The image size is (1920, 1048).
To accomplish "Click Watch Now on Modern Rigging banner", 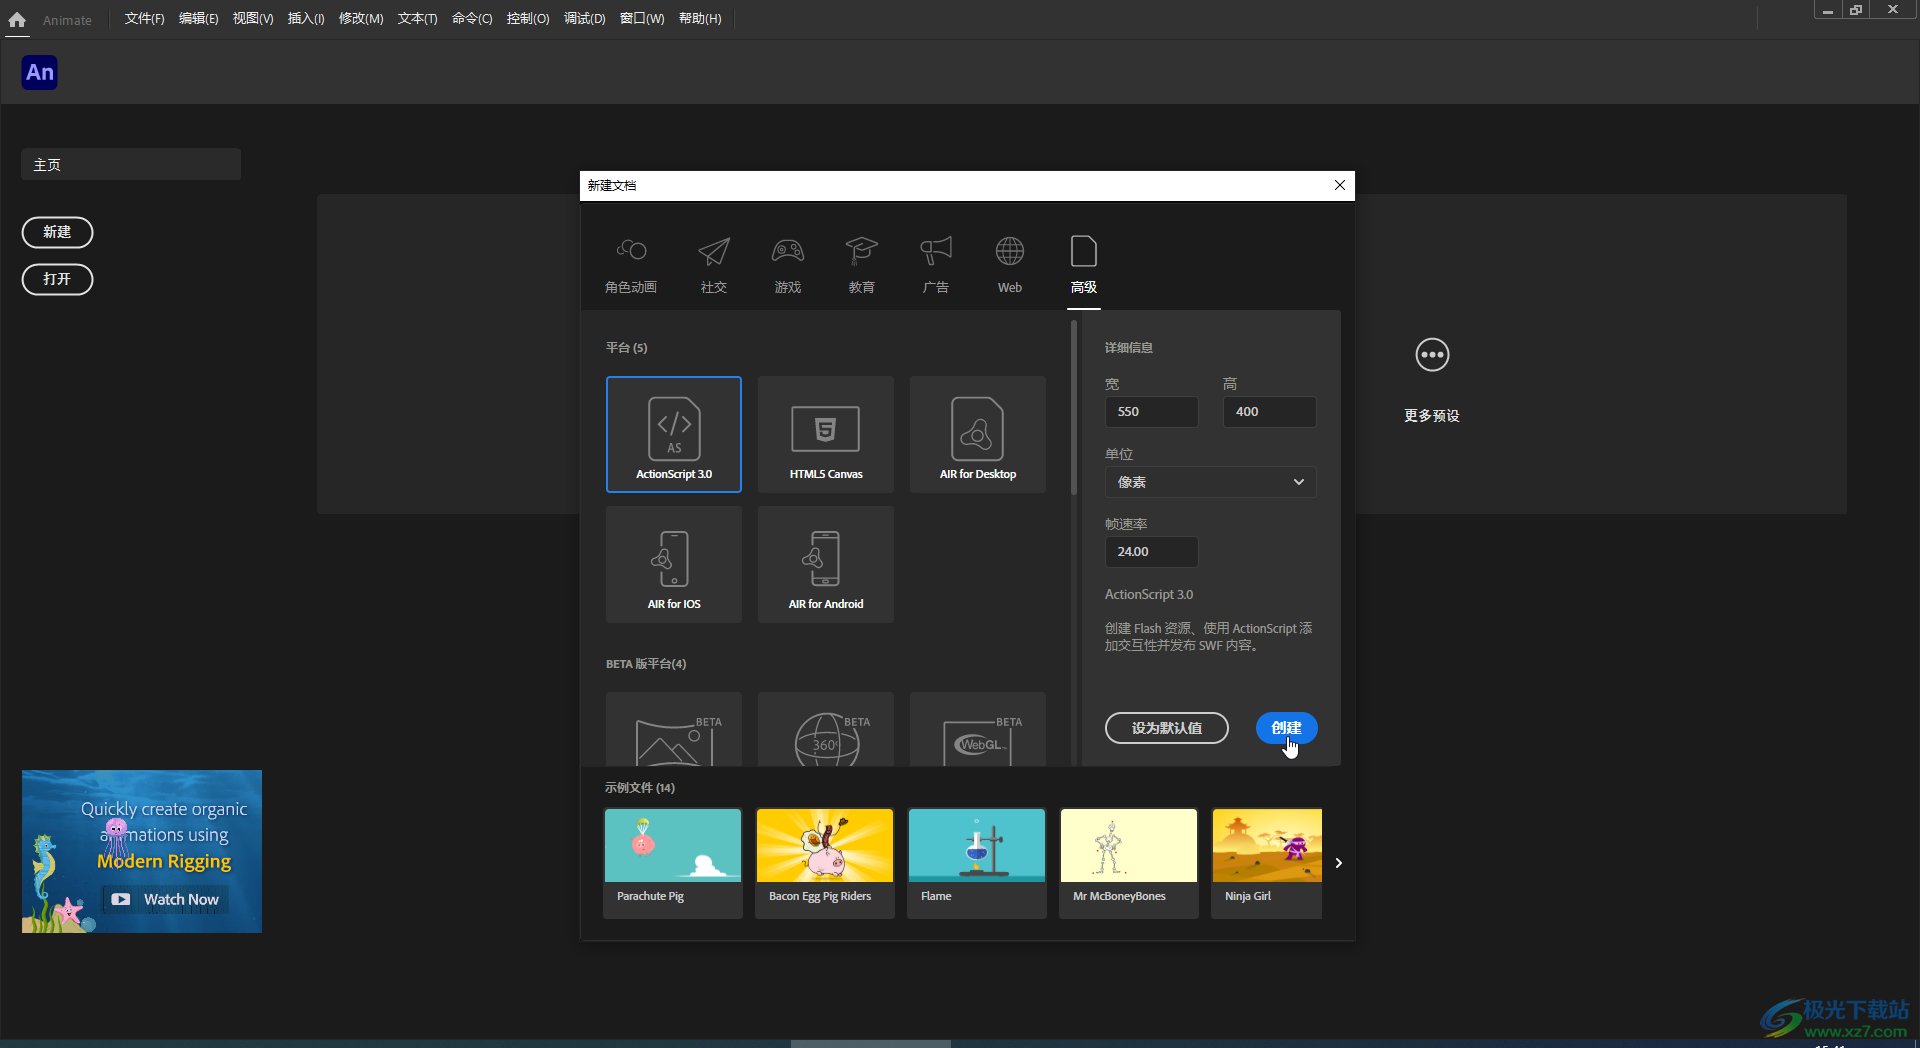I will [x=166, y=899].
